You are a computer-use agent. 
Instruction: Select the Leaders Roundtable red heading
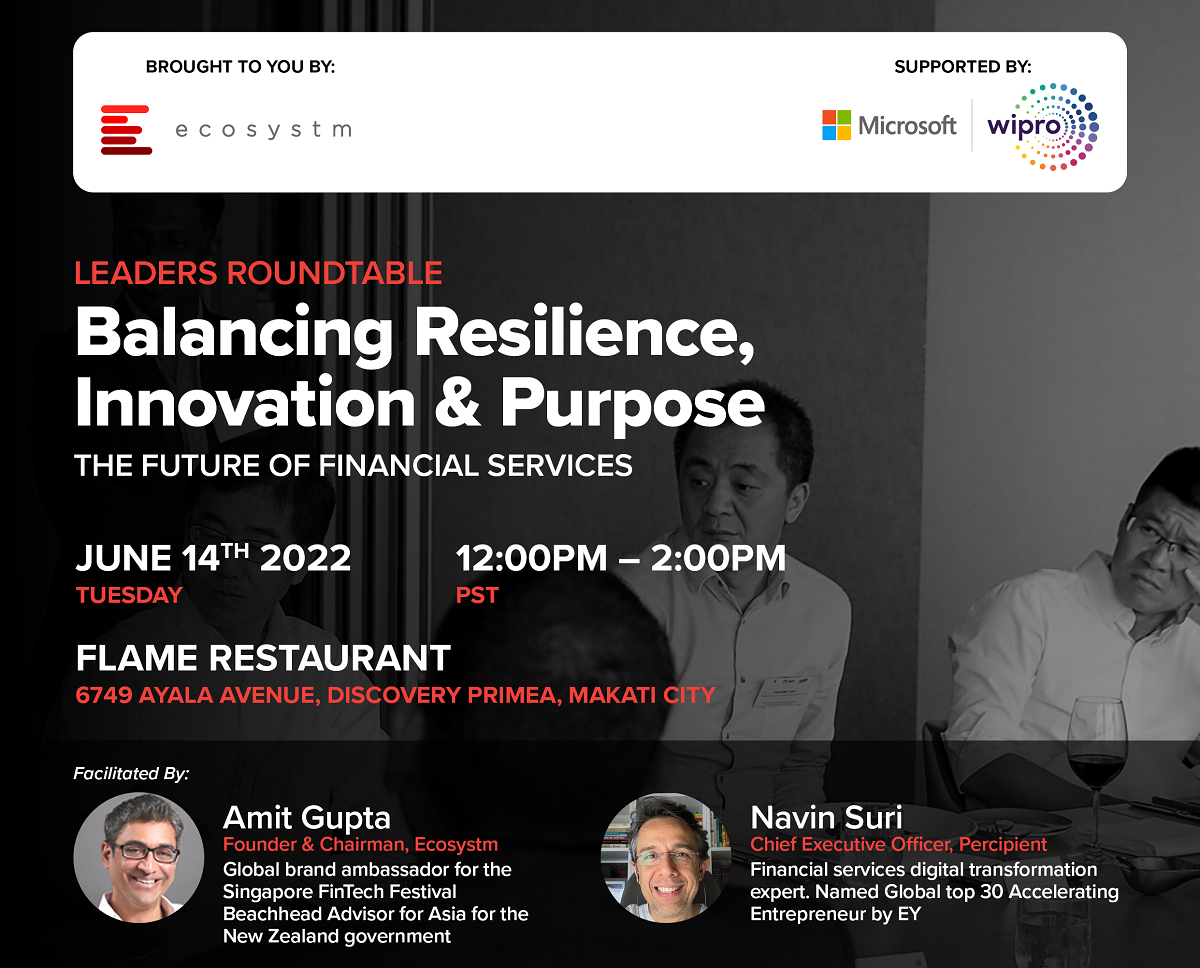(258, 272)
